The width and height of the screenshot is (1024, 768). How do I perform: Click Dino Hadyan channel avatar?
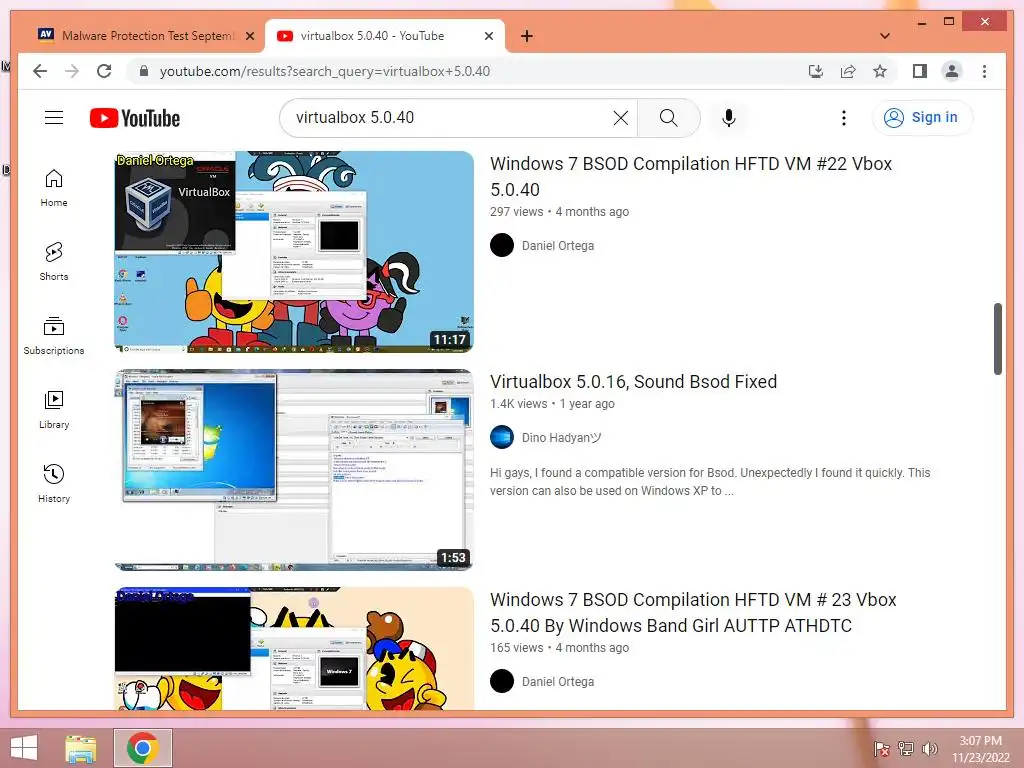pyautogui.click(x=502, y=437)
